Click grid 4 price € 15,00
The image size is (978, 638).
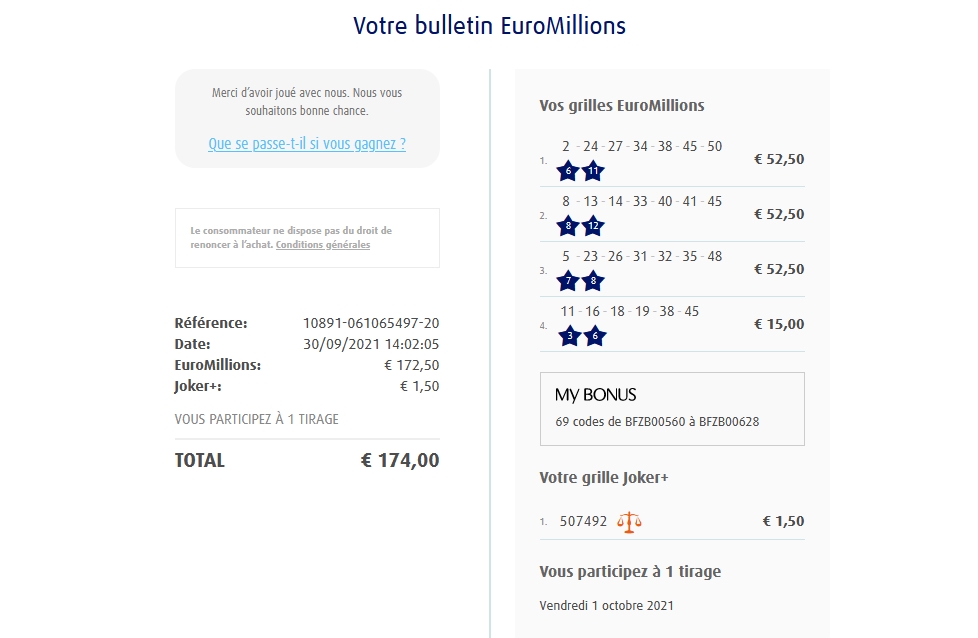click(778, 324)
